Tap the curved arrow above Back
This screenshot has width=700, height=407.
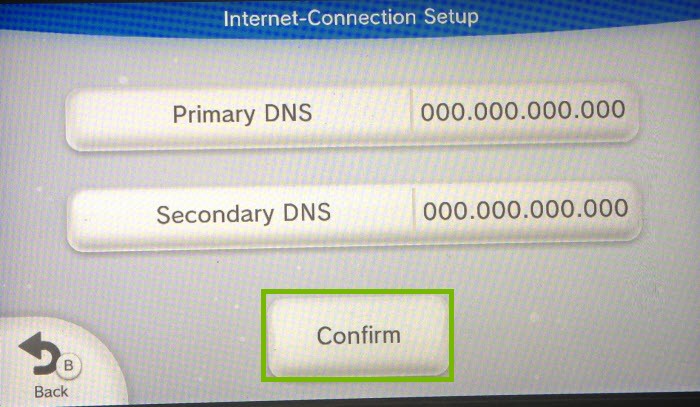[x=39, y=353]
